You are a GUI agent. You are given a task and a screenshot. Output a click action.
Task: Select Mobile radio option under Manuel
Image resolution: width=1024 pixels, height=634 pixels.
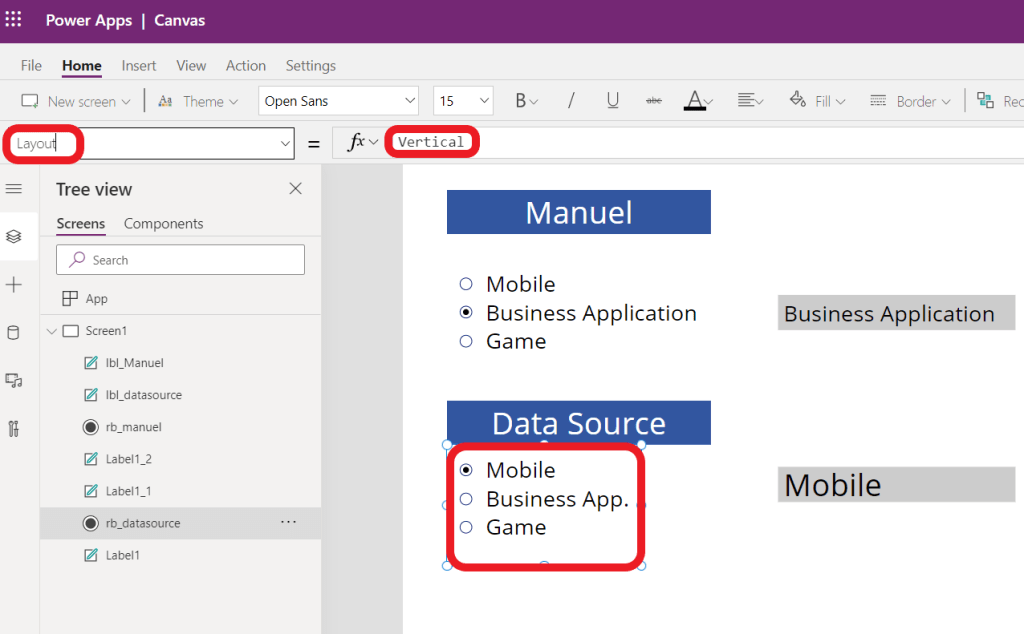(x=466, y=284)
